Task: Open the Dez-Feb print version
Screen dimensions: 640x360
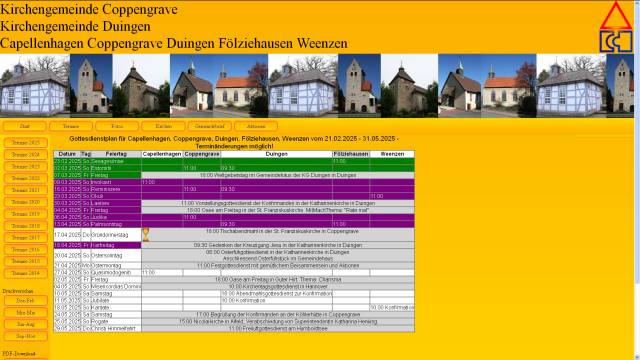Action: (x=26, y=300)
